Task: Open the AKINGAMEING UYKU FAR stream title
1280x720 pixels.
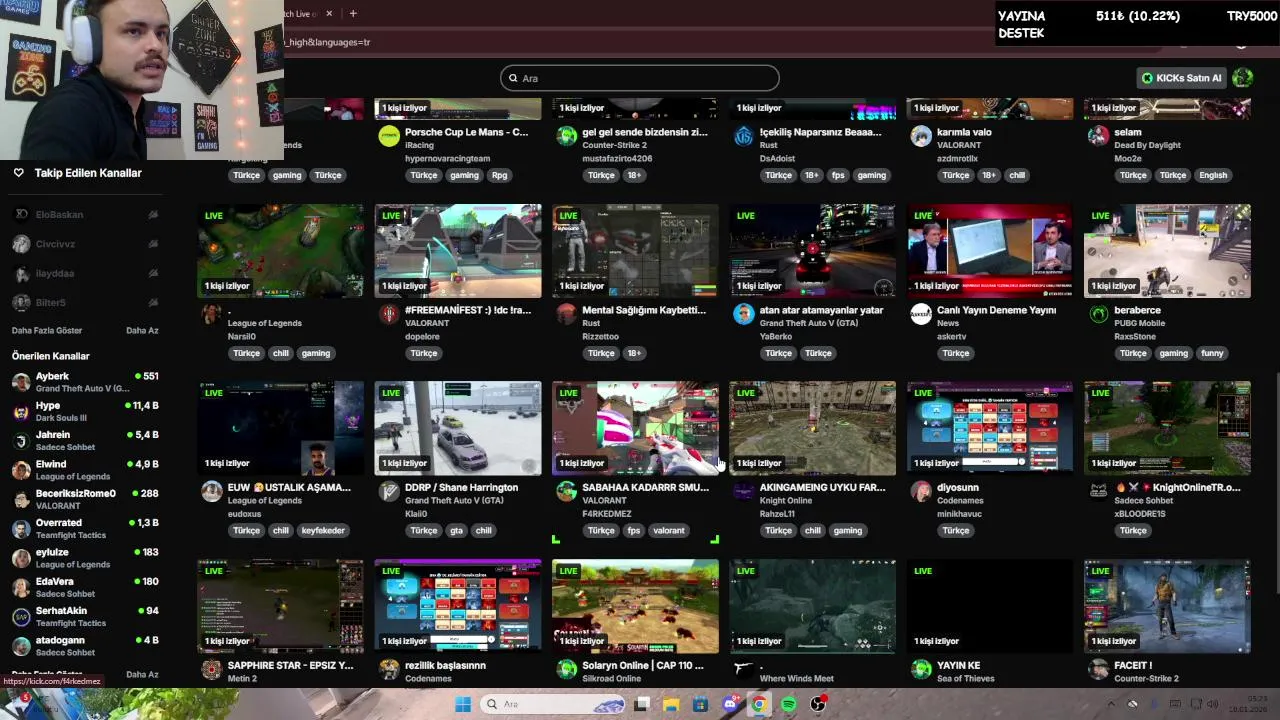Action: click(822, 487)
